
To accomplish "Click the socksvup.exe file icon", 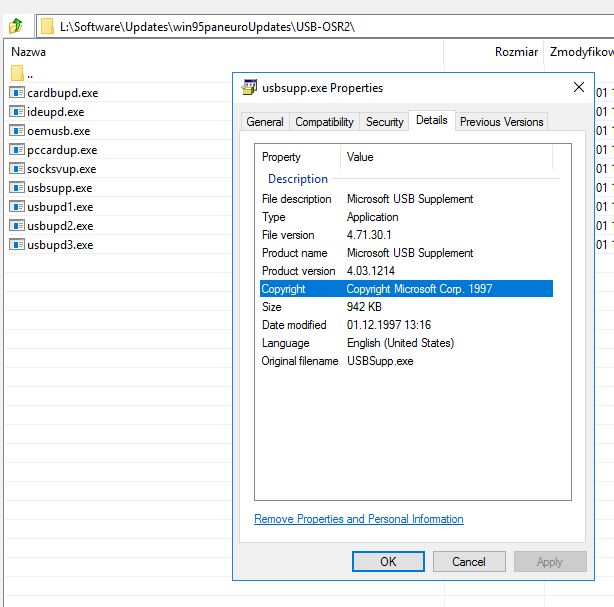I will pyautogui.click(x=17, y=169).
